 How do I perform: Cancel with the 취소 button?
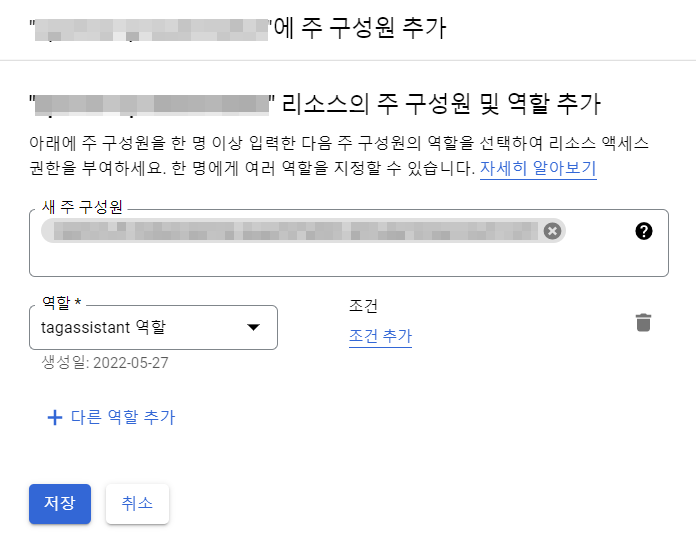137,504
